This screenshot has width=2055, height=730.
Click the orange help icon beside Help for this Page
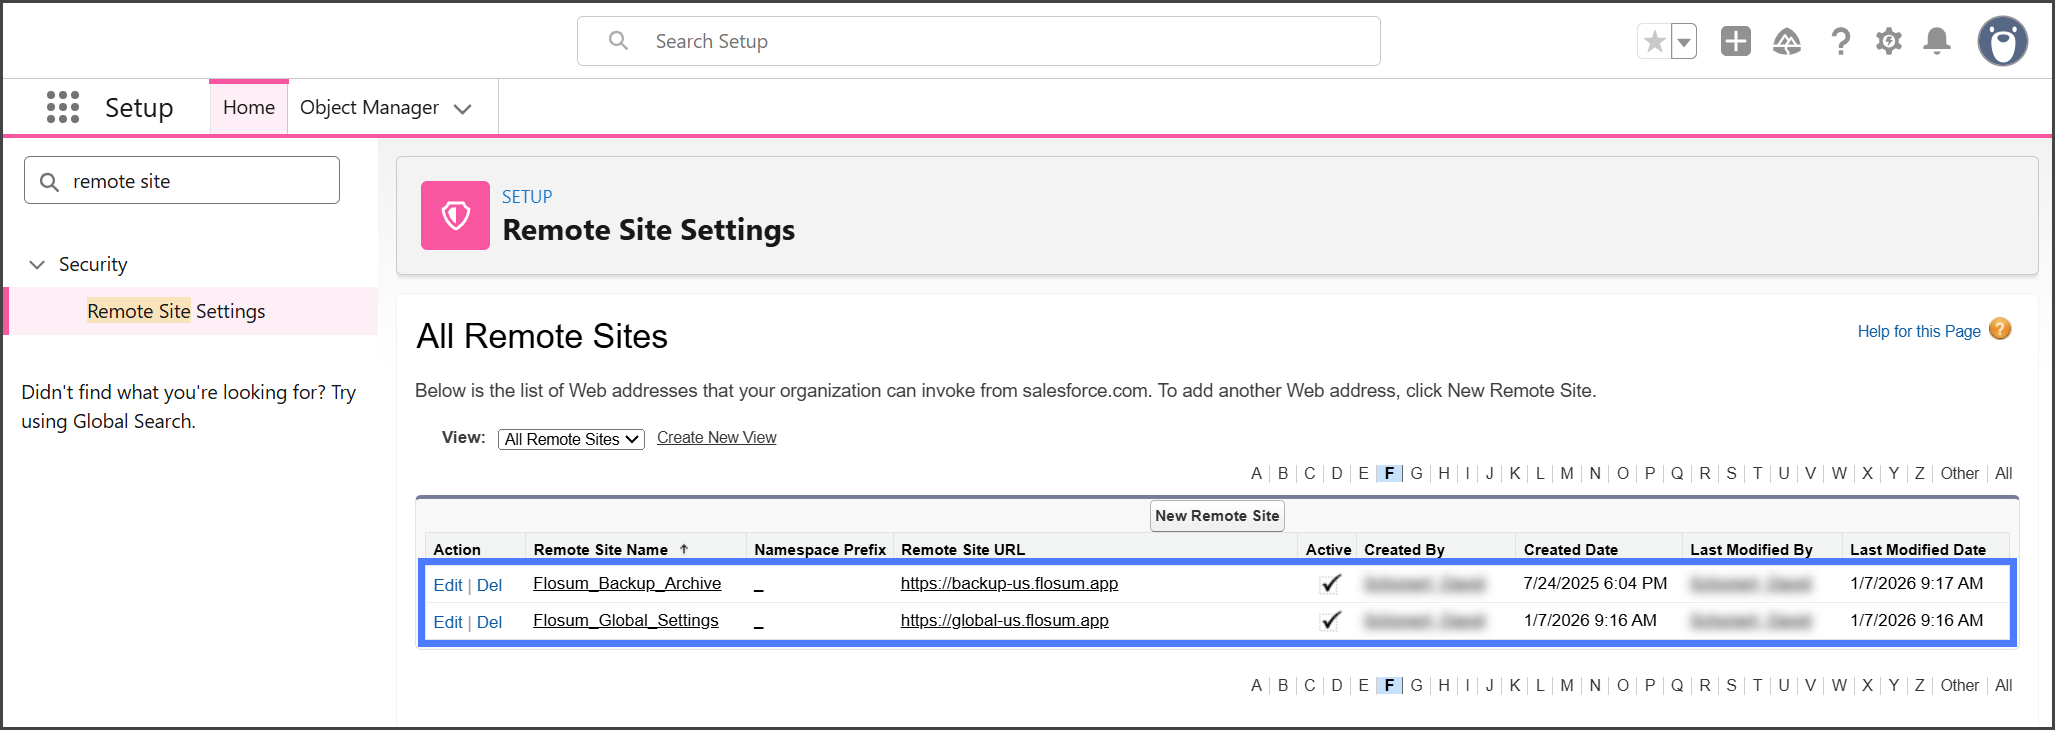point(2000,329)
